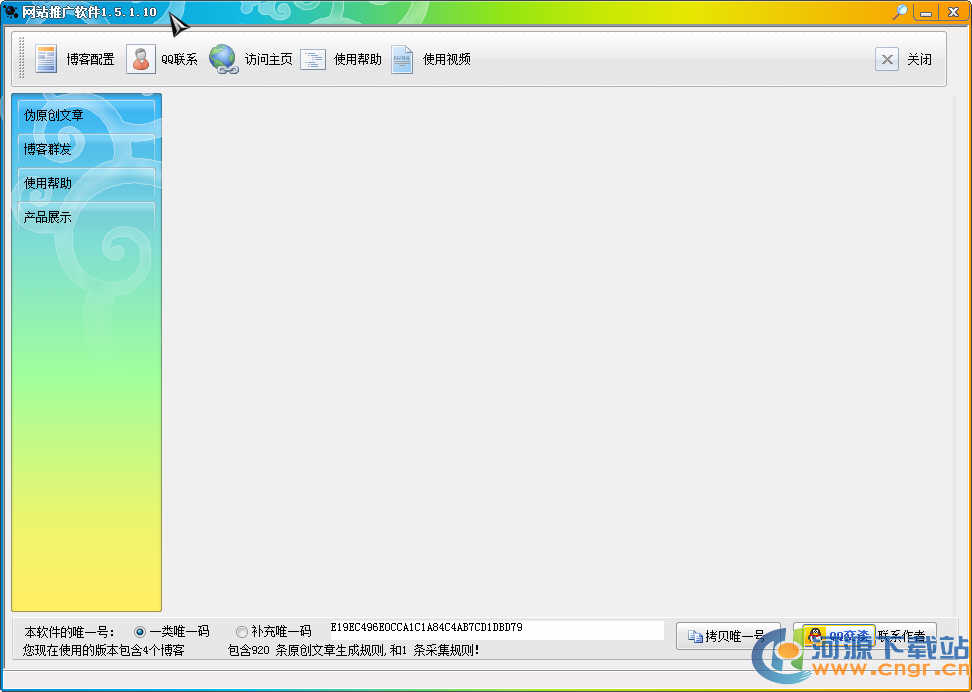
Task: Click into the unique code text field
Action: 496,629
